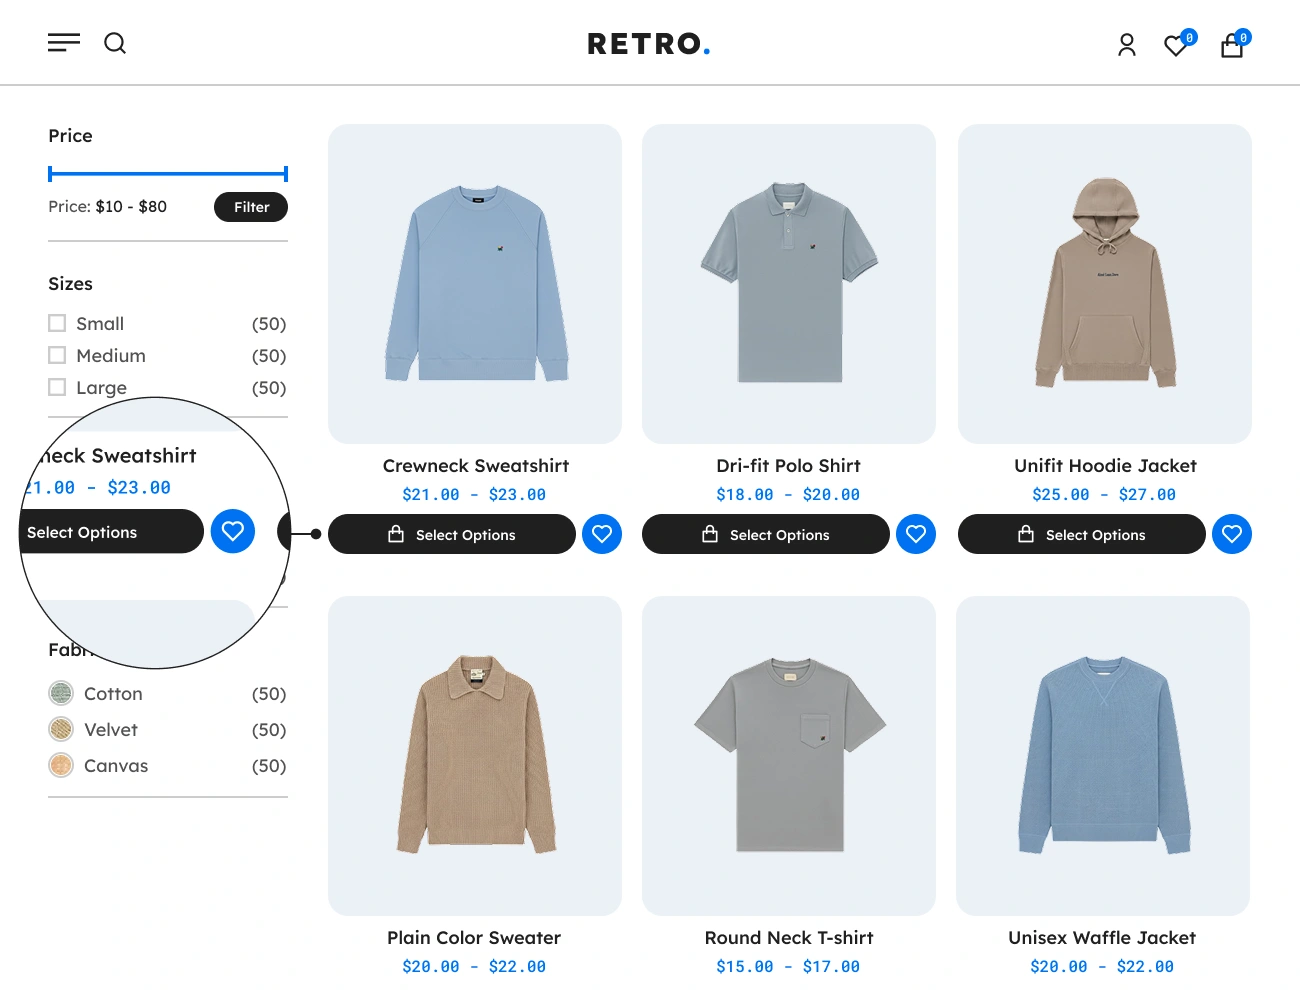Click Plain Color Sweater title
The image size is (1300, 990).
pyautogui.click(x=474, y=938)
